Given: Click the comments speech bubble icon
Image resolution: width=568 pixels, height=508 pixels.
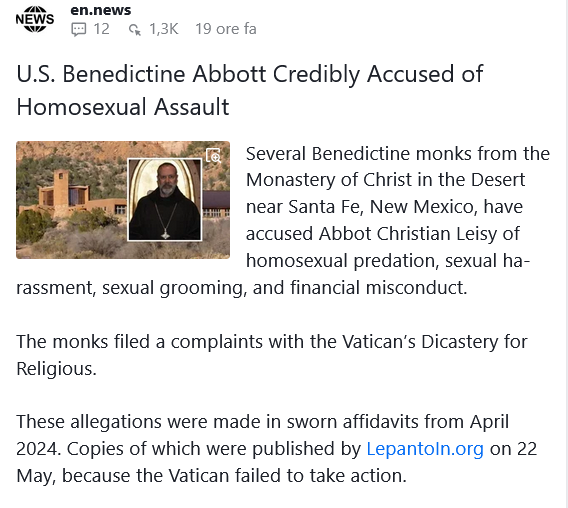Looking at the screenshot, I should click(x=78, y=29).
